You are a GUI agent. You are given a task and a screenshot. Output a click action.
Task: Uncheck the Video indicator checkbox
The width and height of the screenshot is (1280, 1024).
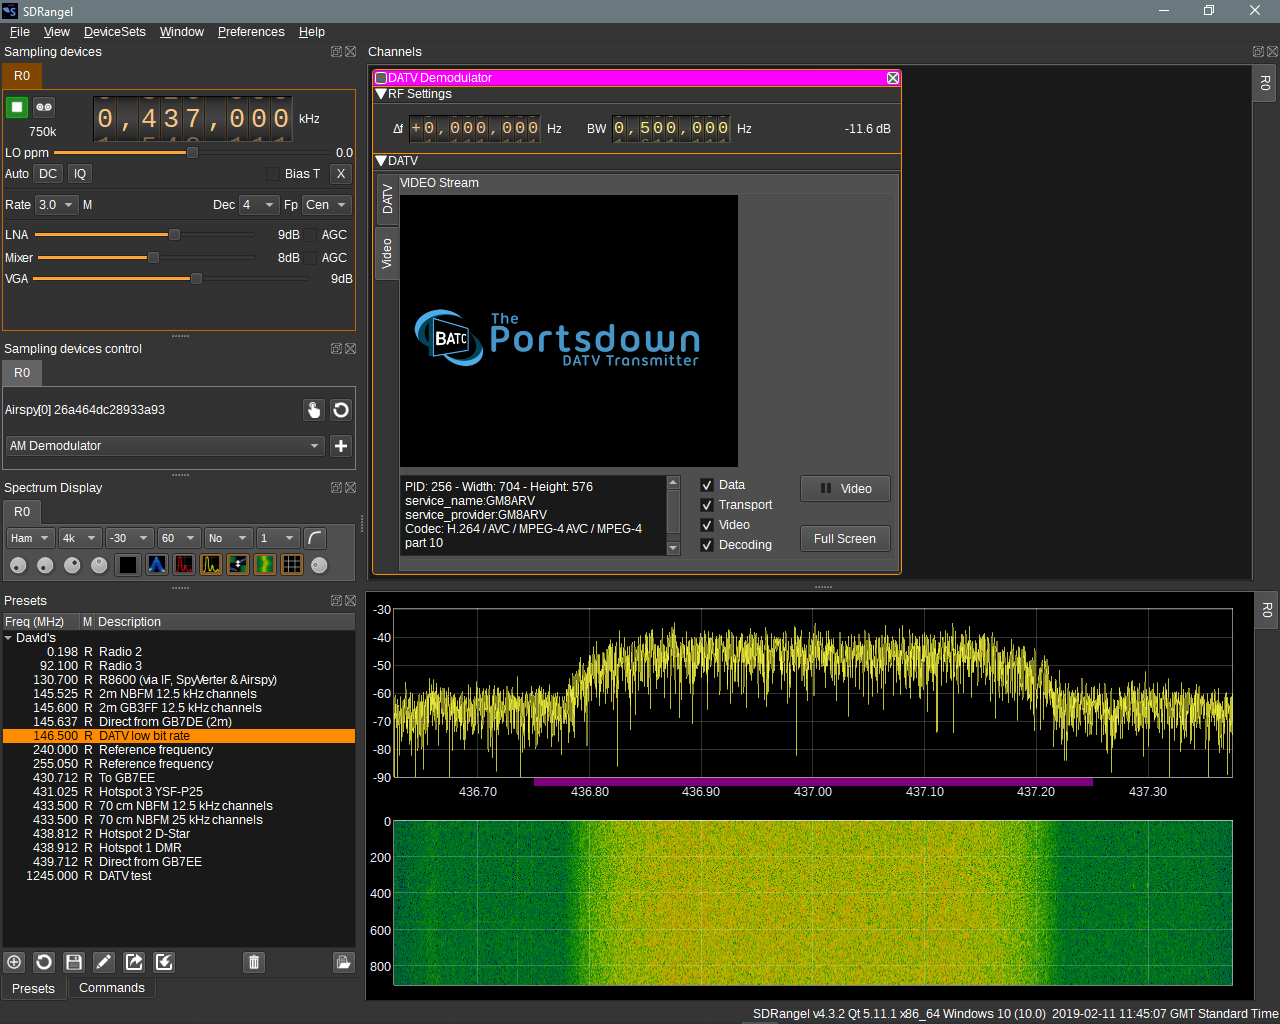pos(707,525)
